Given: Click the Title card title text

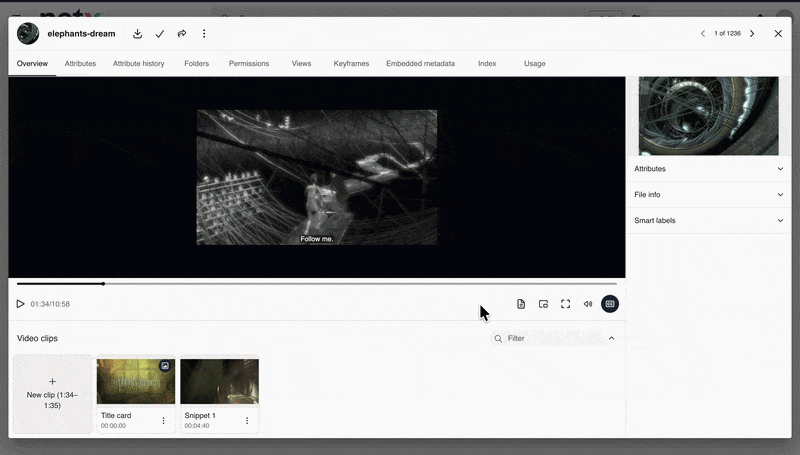Looking at the screenshot, I should (x=116, y=416).
